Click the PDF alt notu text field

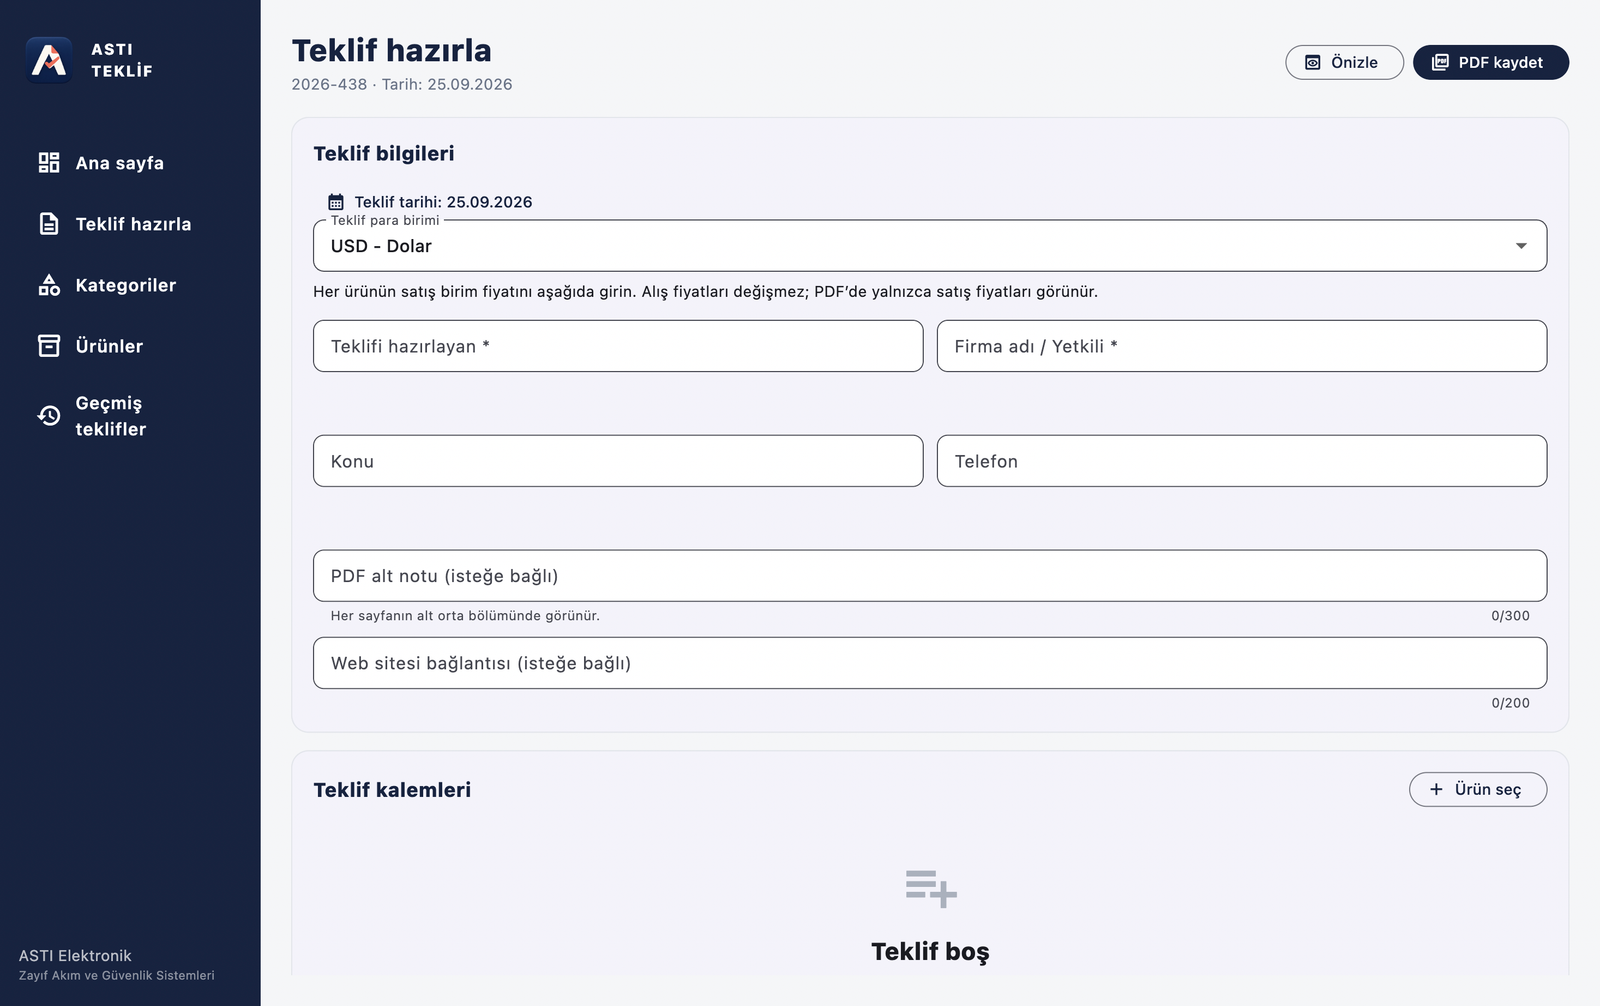coord(930,576)
